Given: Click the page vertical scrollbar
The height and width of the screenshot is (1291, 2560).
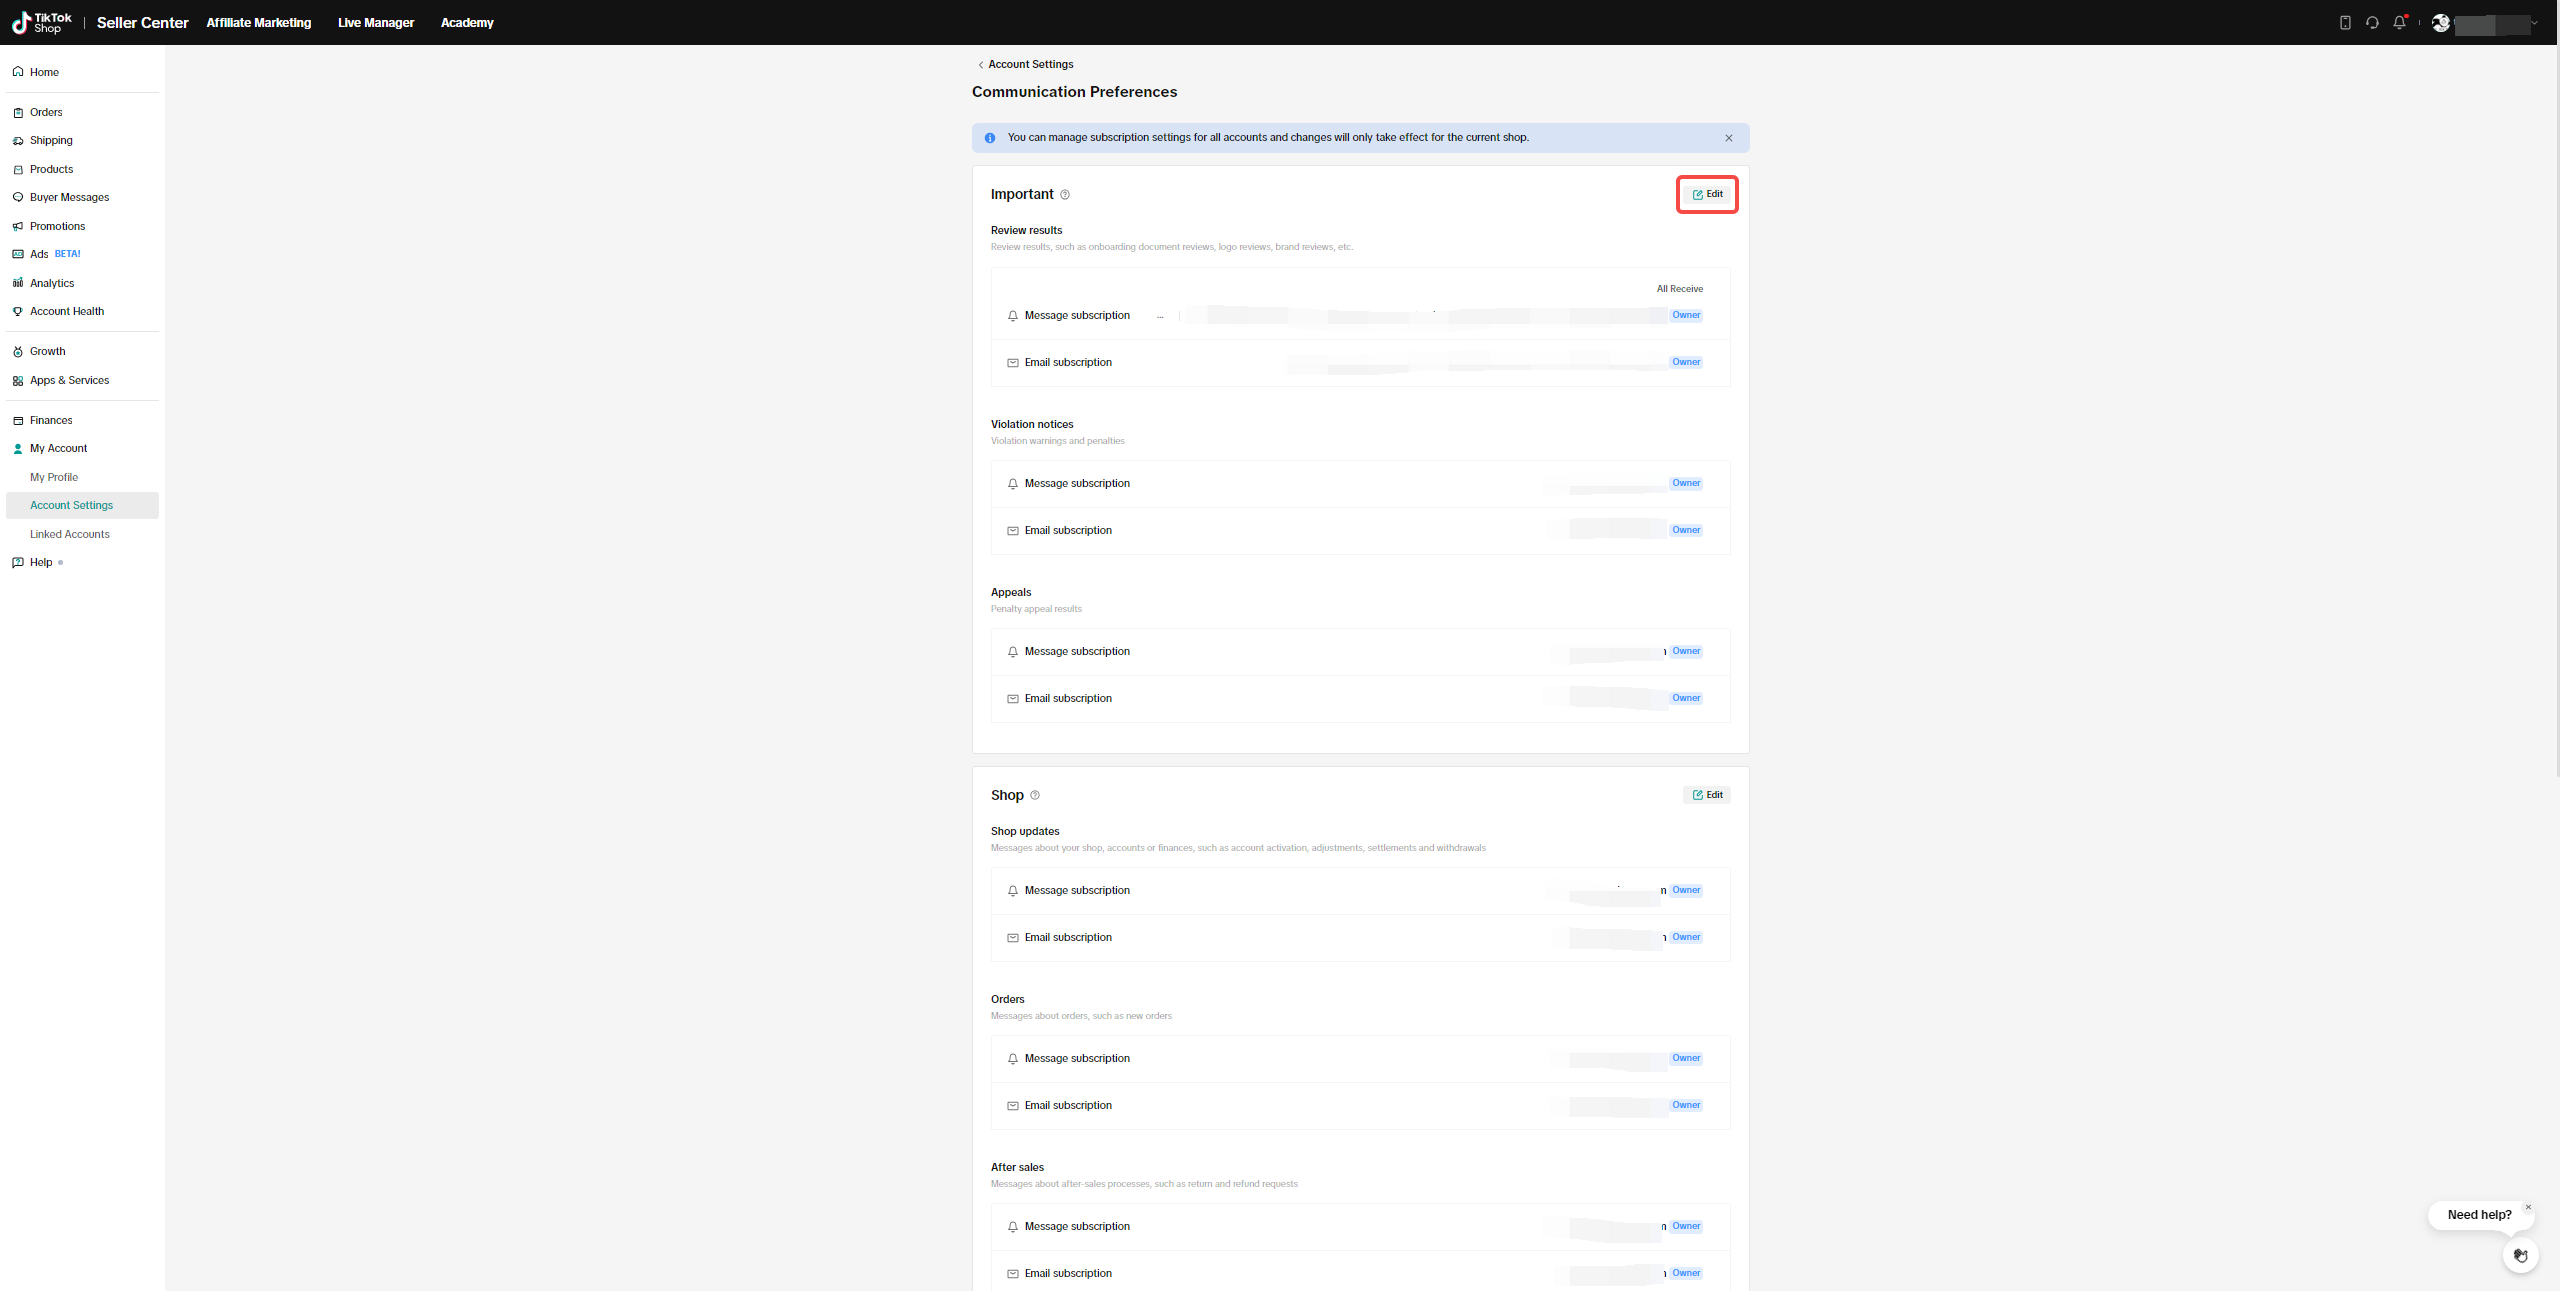Looking at the screenshot, I should [x=2556, y=400].
